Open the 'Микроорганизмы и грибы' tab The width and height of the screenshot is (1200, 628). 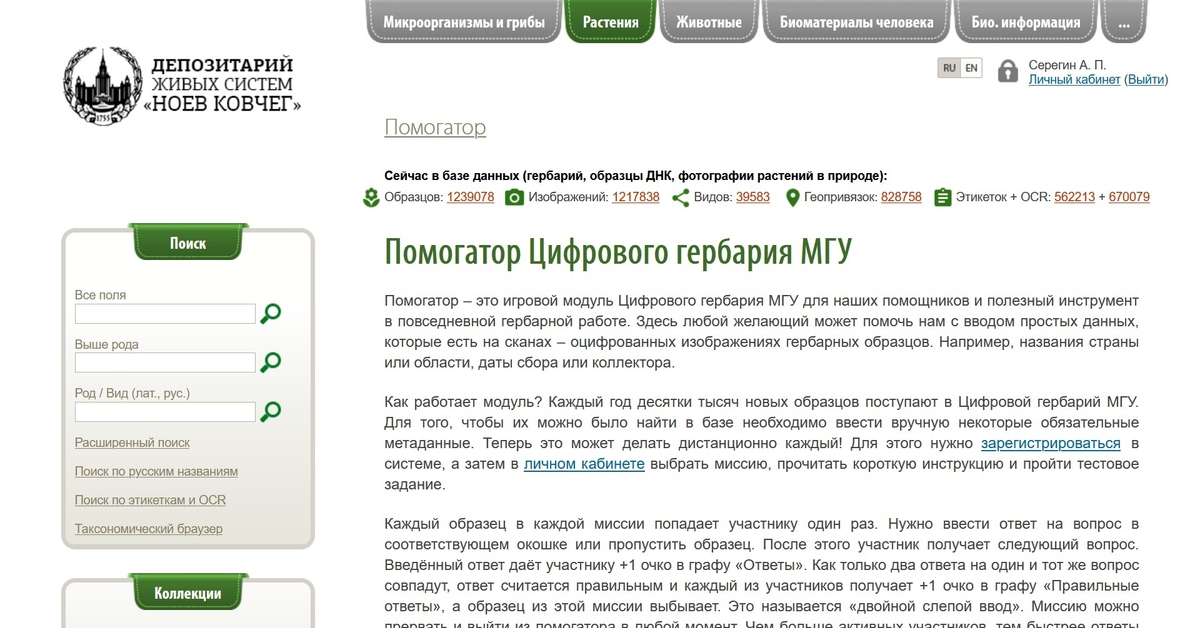point(463,21)
